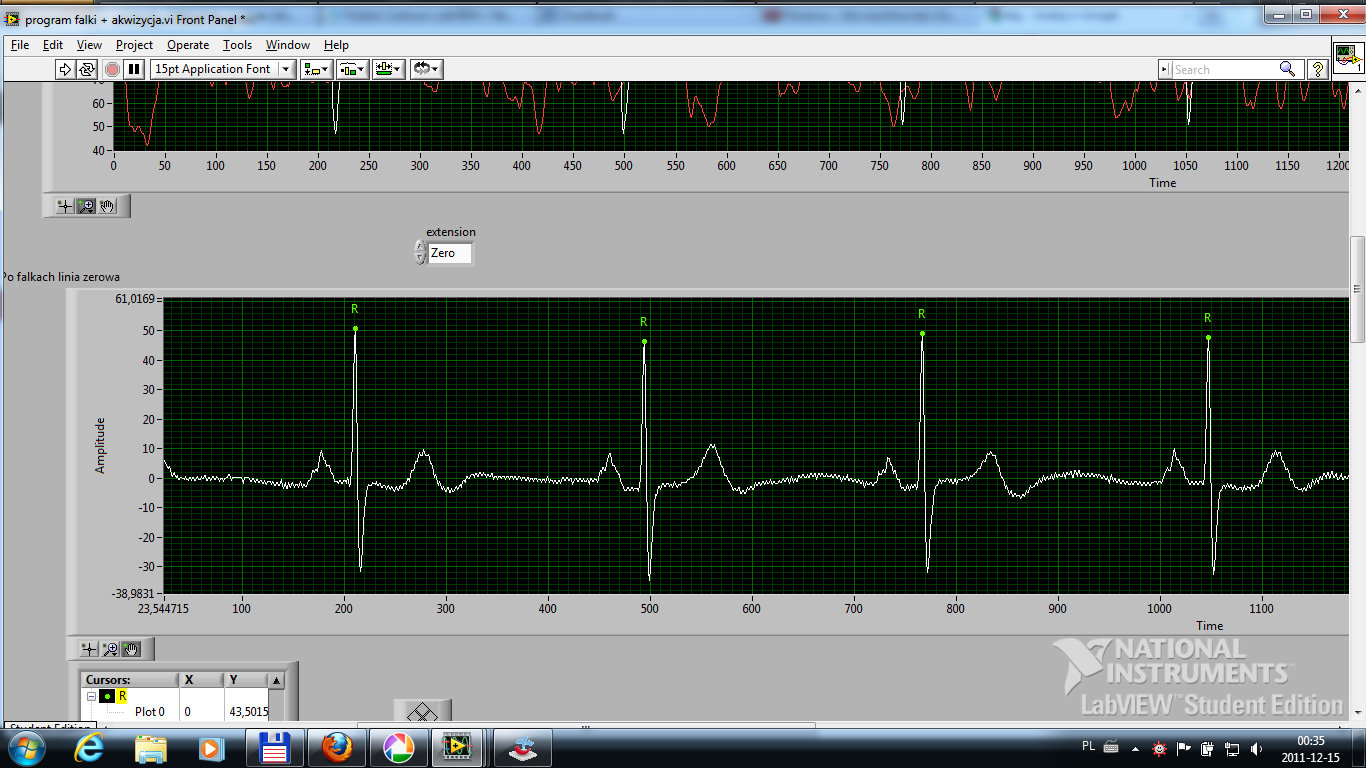Open the Distribute Objects dropdown
1366x768 pixels.
pos(351,69)
